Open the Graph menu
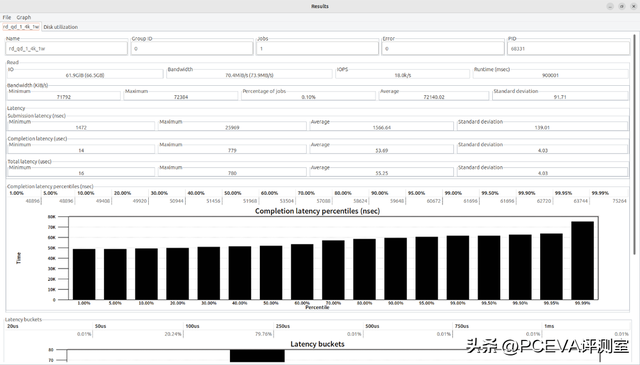This screenshot has height=365, width=640. point(24,17)
